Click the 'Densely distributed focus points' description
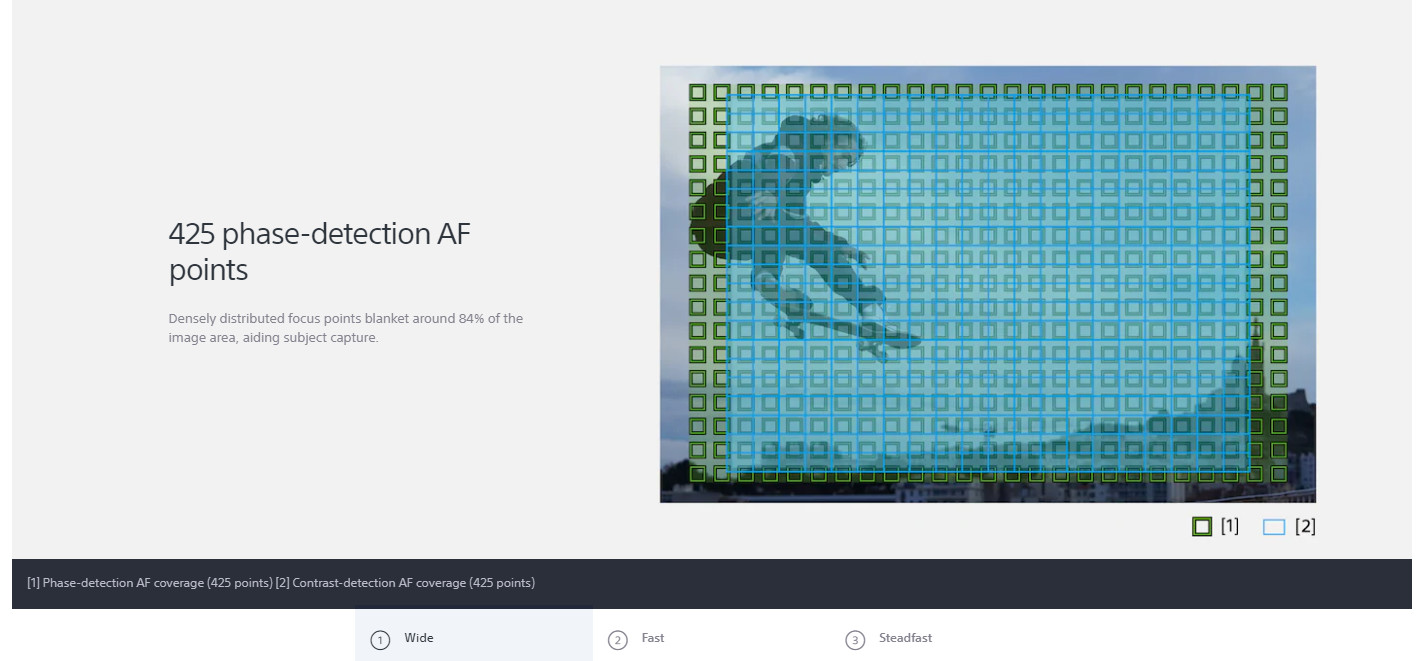1422x661 pixels. pos(346,328)
